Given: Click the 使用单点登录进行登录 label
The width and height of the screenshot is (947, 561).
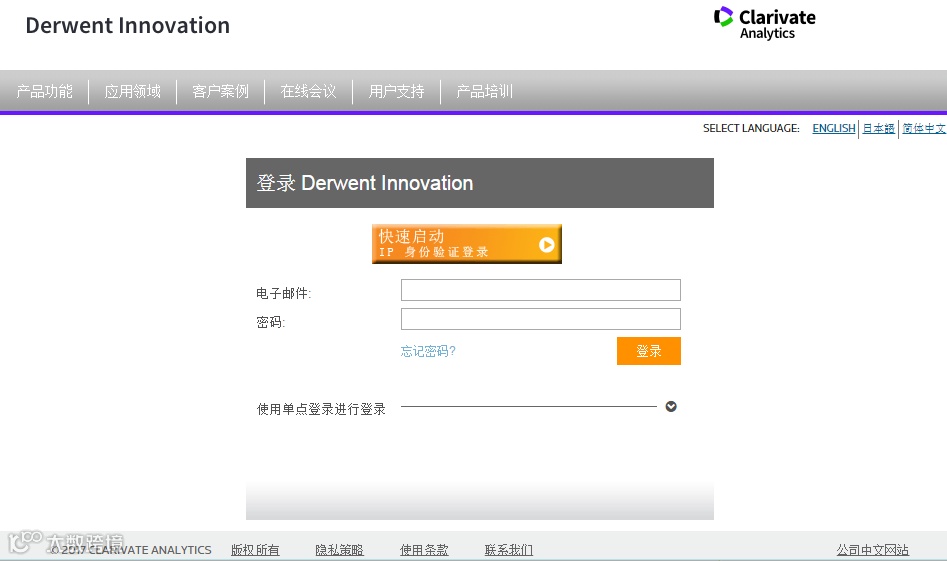Looking at the screenshot, I should 321,409.
